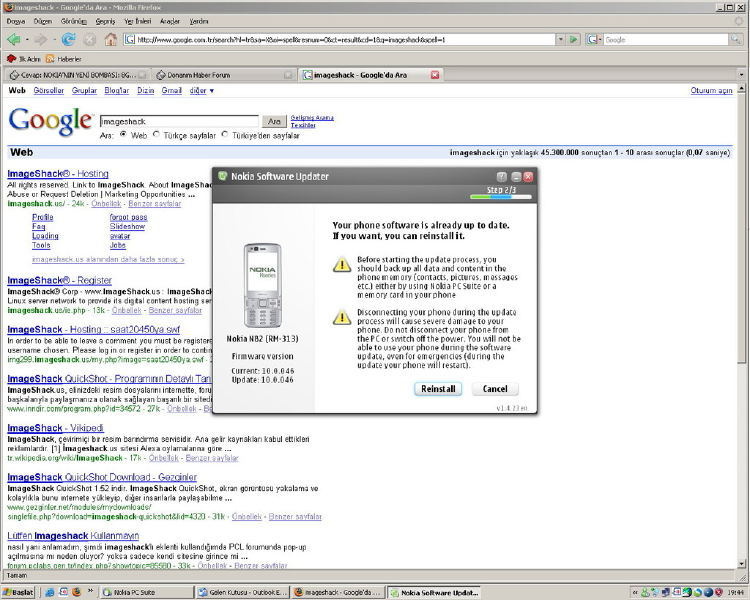The width and height of the screenshot is (750, 600).
Task: Go to the Firefox Home page icon
Action: coord(111,40)
